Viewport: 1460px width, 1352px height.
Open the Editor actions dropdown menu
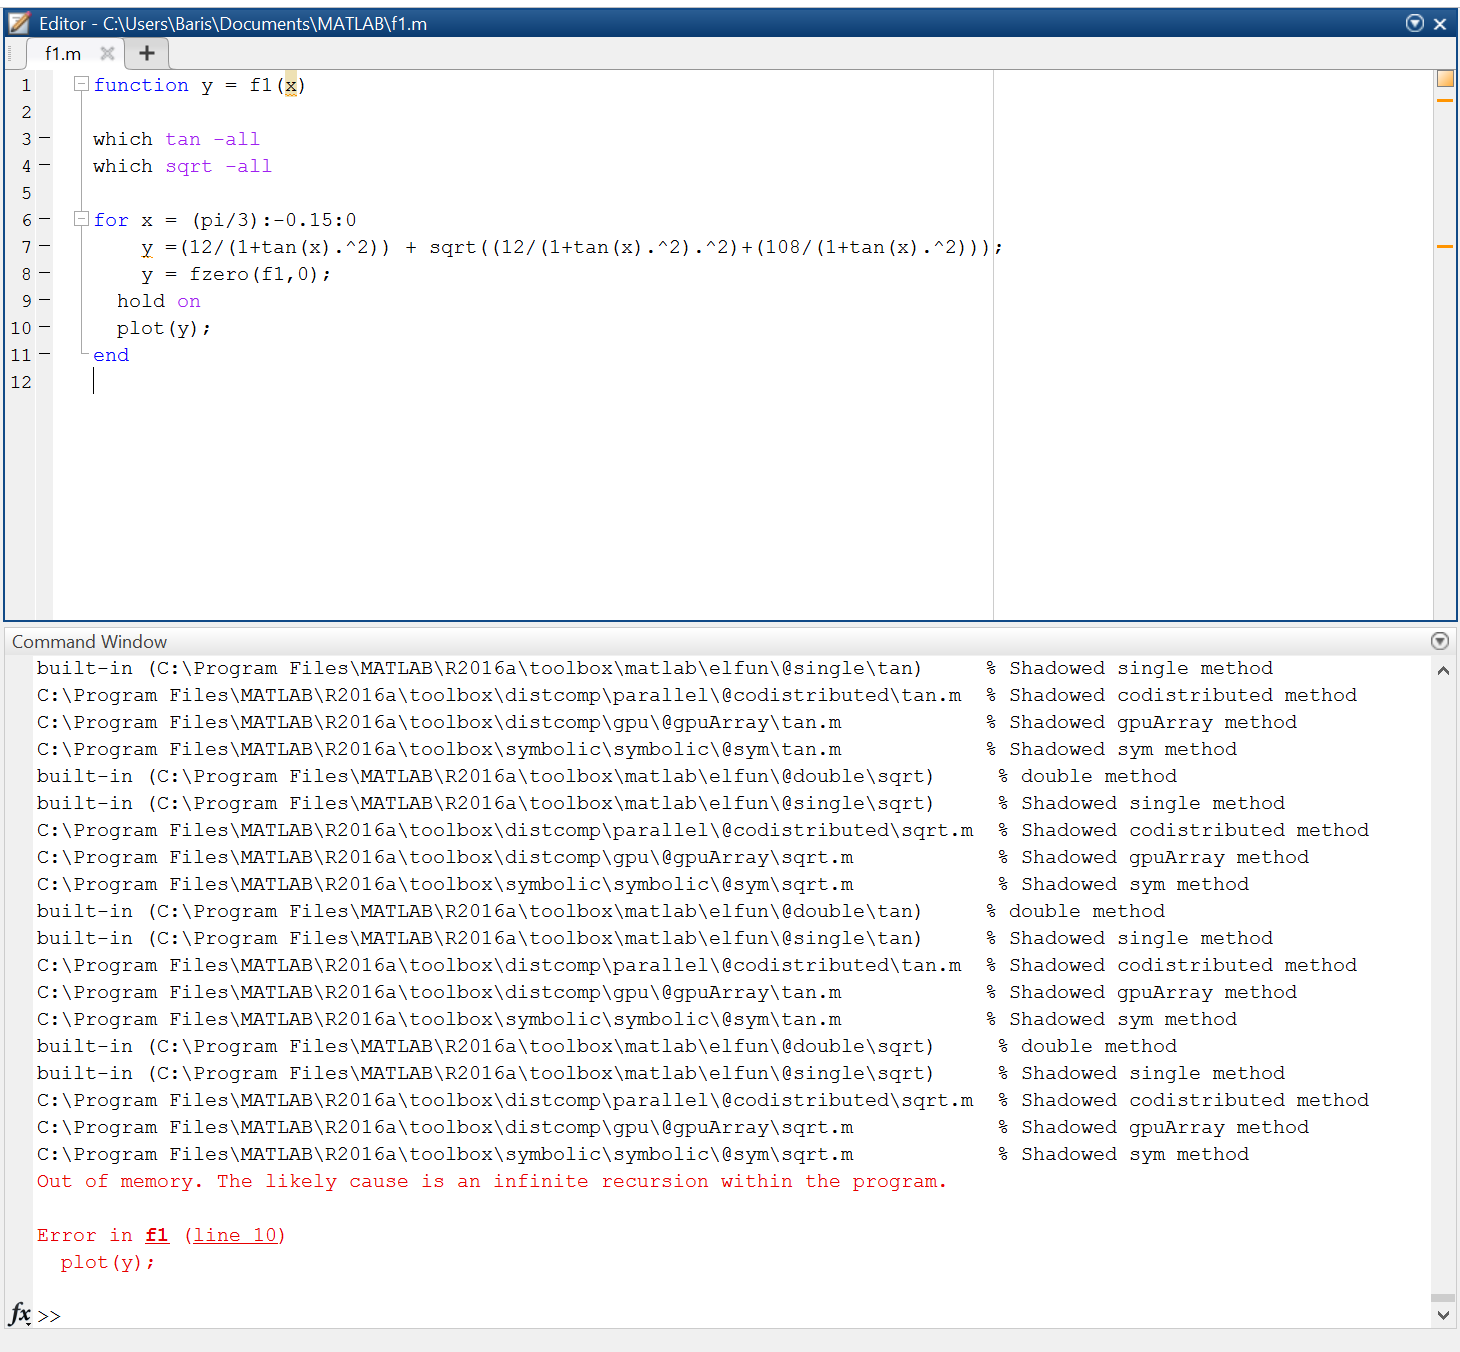[x=1414, y=23]
